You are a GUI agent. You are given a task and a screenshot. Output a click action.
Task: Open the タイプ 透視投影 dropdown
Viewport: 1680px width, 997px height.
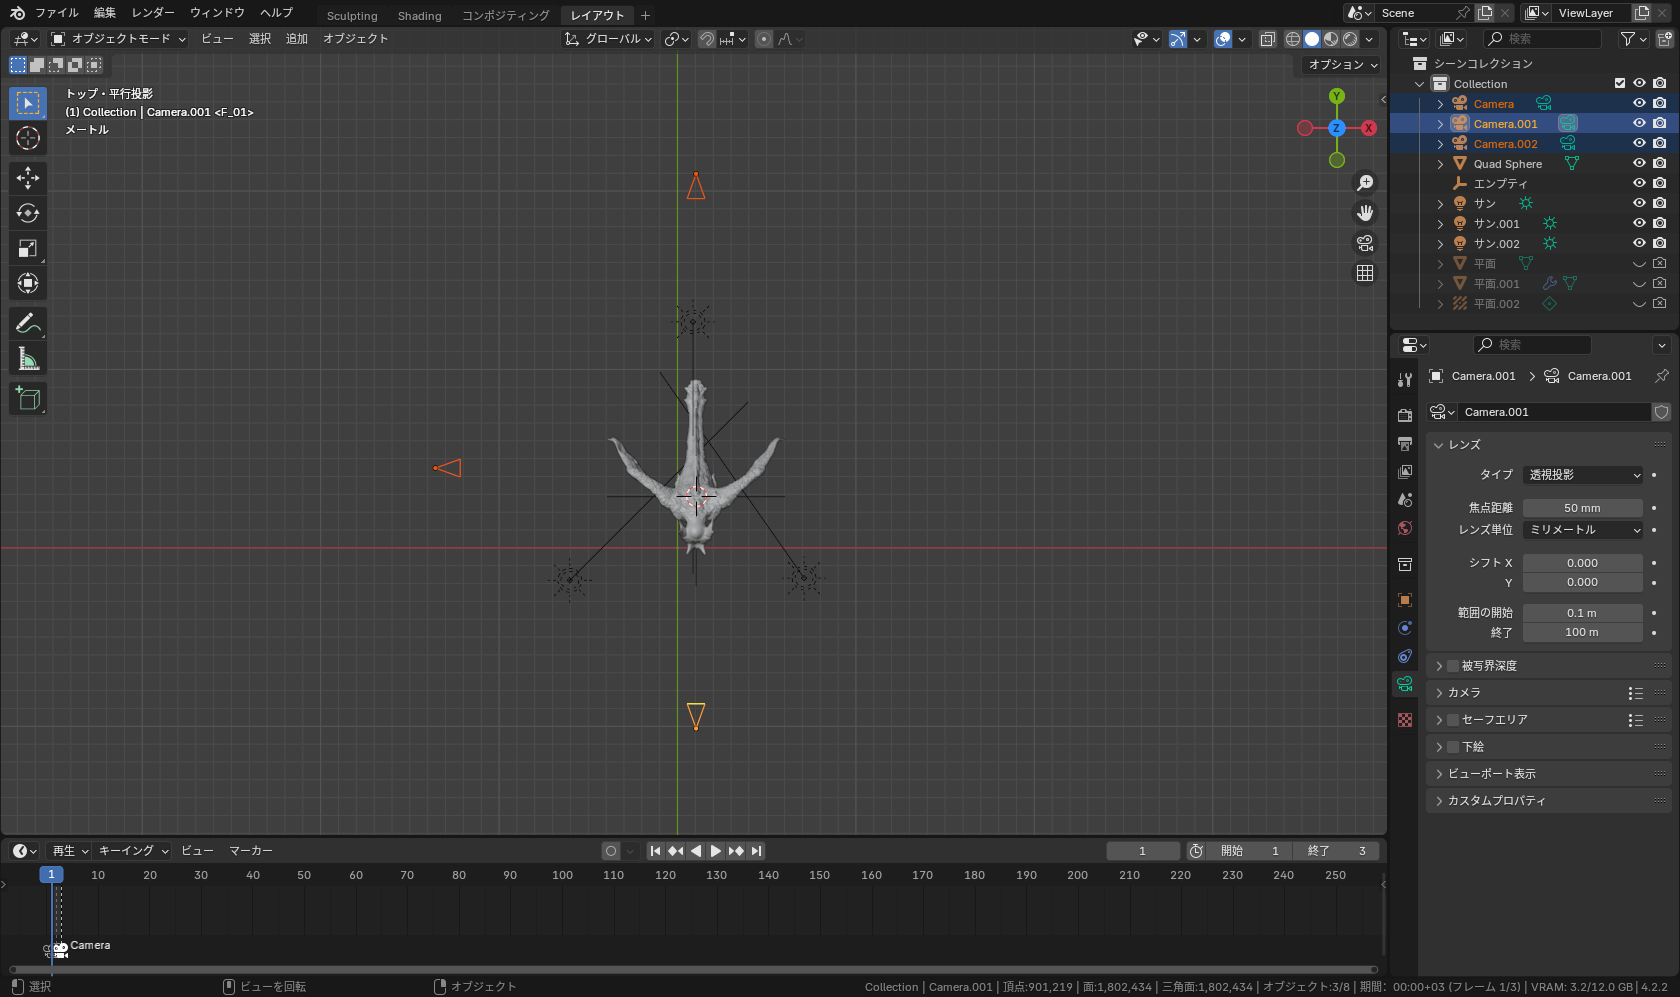coord(1583,475)
